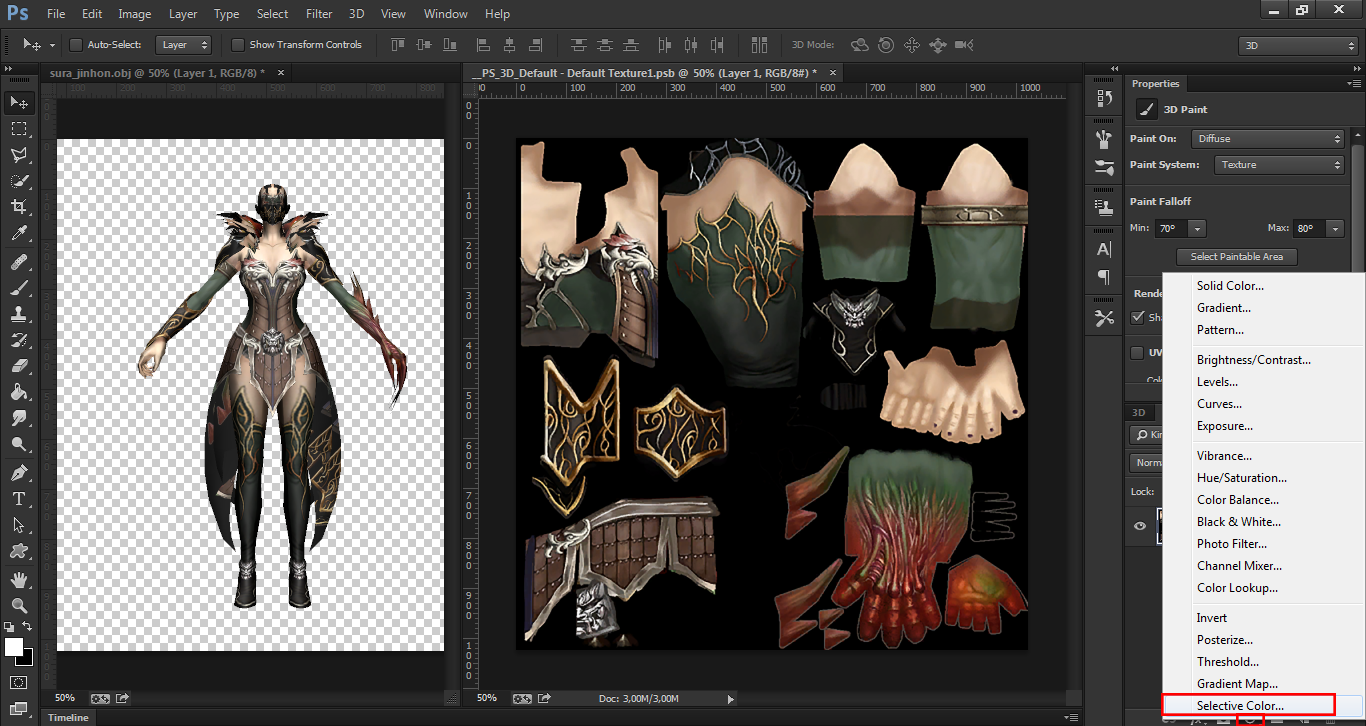The height and width of the screenshot is (726, 1366).
Task: Select the Pen tool
Action: pyautogui.click(x=19, y=473)
